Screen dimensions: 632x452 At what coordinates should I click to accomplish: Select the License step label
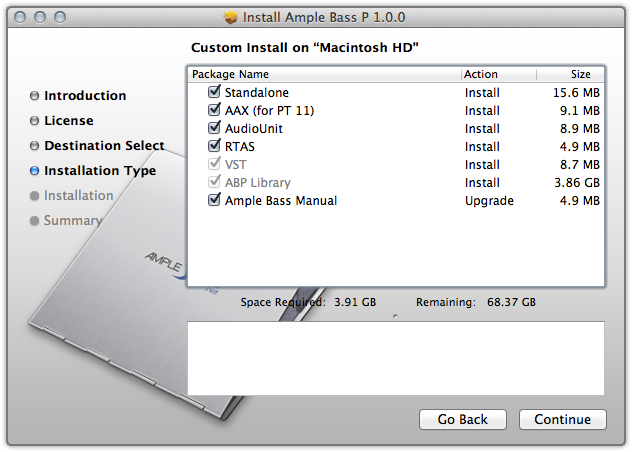tap(69, 121)
